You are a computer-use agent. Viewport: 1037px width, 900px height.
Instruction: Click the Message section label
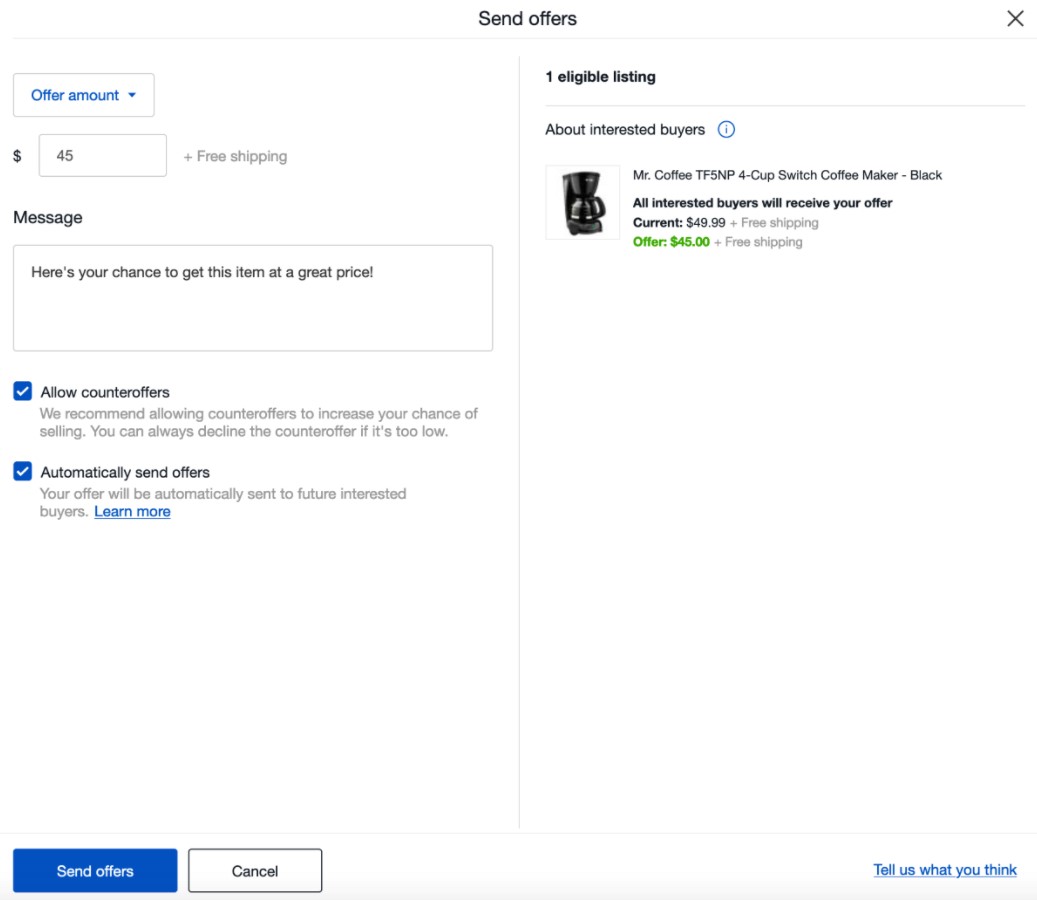click(48, 218)
